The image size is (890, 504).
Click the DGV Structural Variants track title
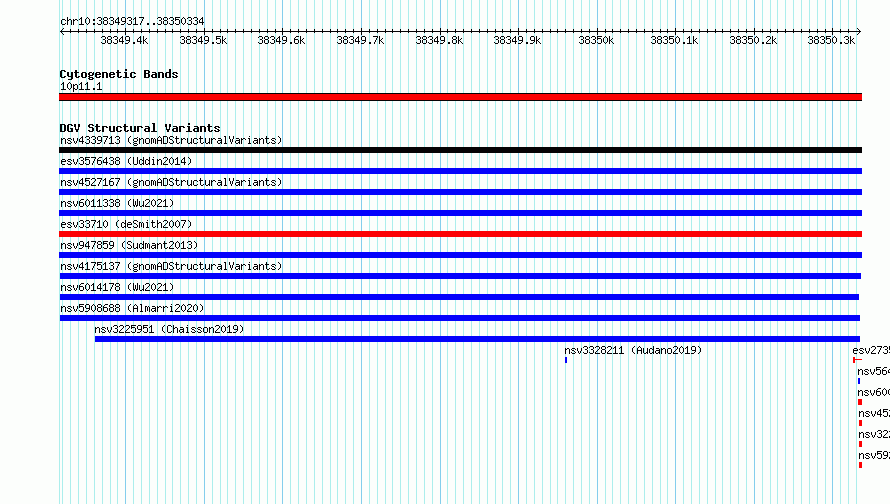tap(140, 128)
